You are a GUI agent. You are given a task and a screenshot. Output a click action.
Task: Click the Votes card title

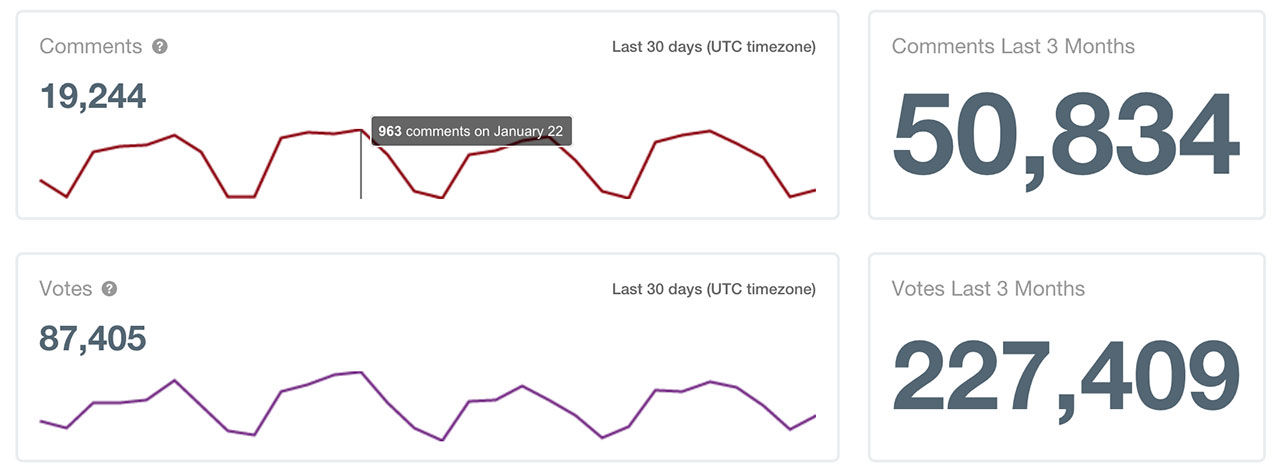[x=66, y=289]
